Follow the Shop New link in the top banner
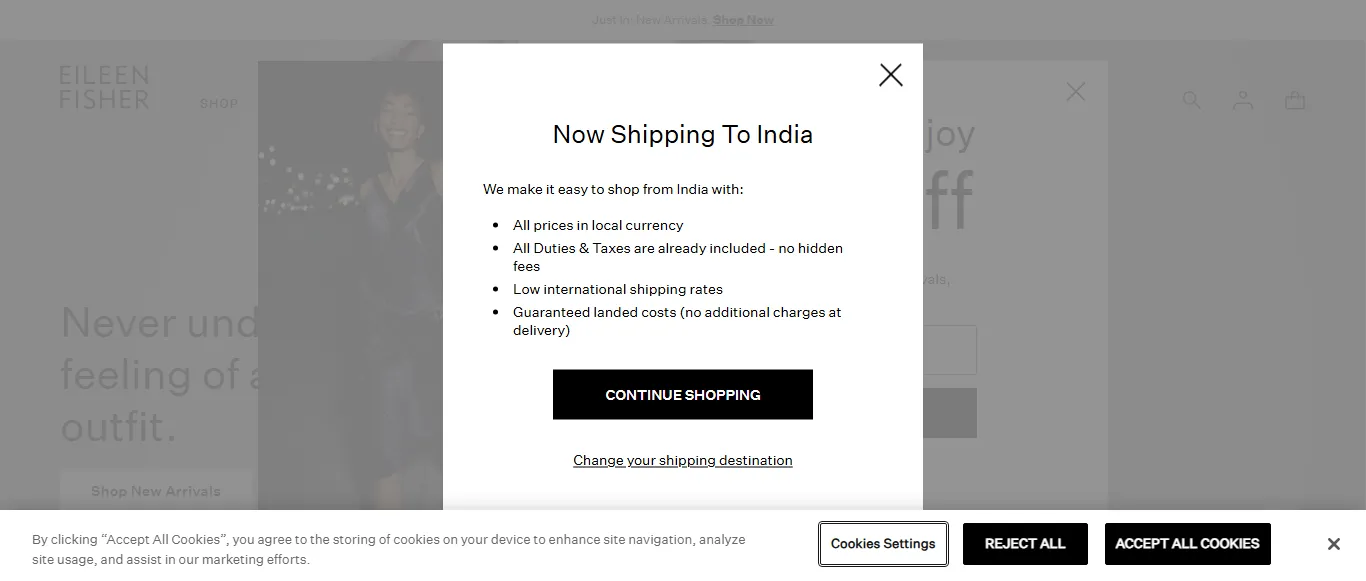This screenshot has height=581, width=1366. point(743,20)
